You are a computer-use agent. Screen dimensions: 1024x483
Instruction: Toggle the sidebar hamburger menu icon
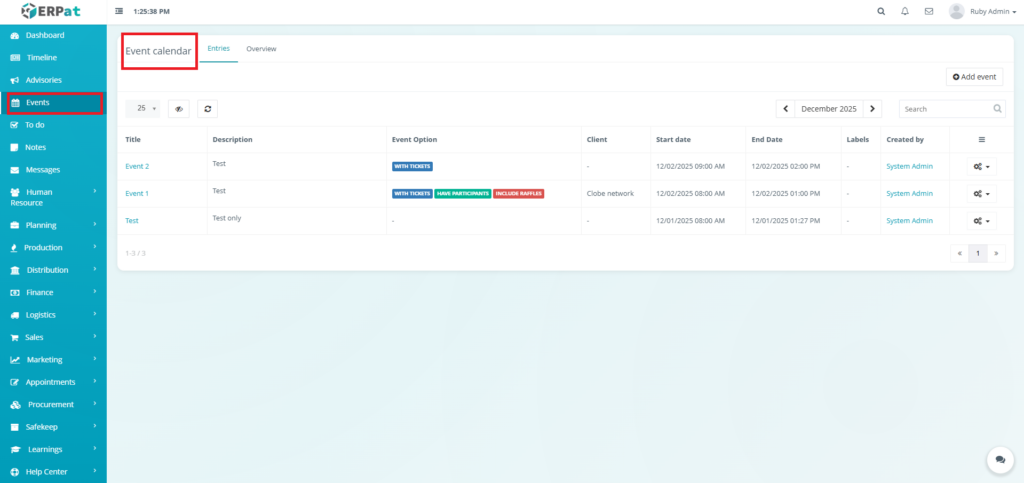point(120,11)
